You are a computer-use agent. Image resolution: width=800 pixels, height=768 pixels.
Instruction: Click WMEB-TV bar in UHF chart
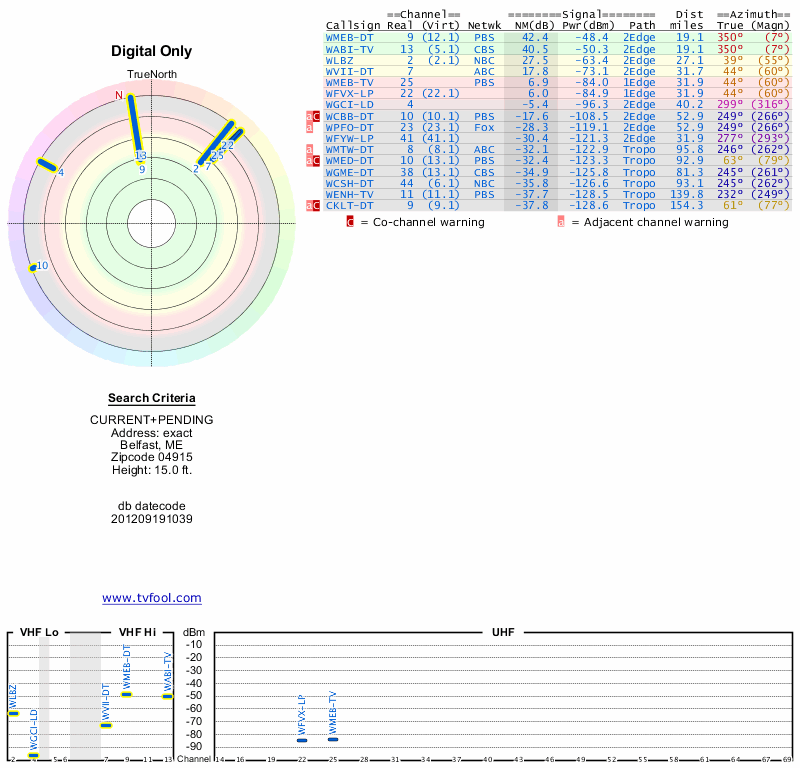(x=333, y=739)
